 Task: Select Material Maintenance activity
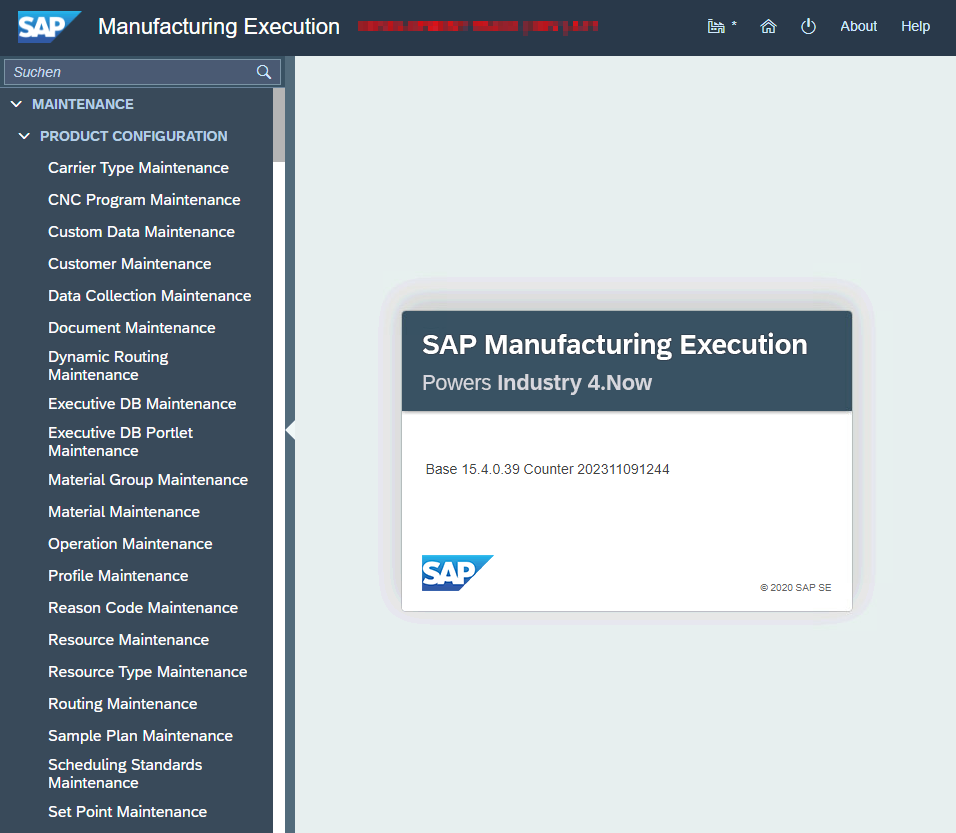[124, 512]
